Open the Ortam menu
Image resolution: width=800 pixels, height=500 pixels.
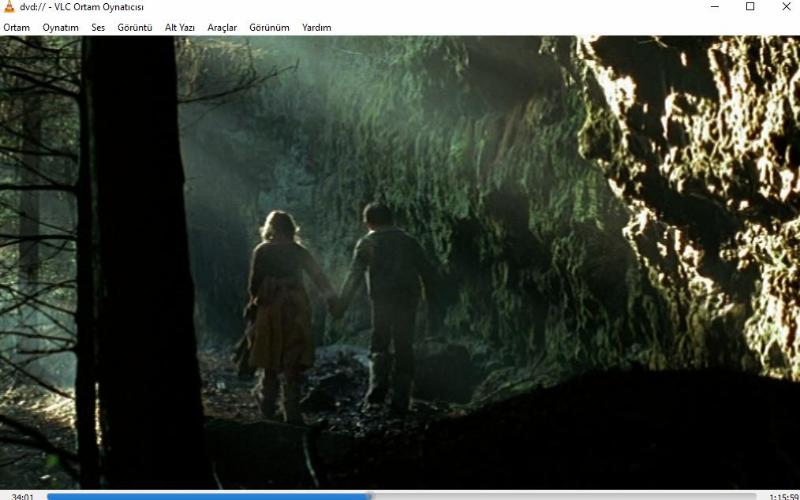click(x=16, y=28)
